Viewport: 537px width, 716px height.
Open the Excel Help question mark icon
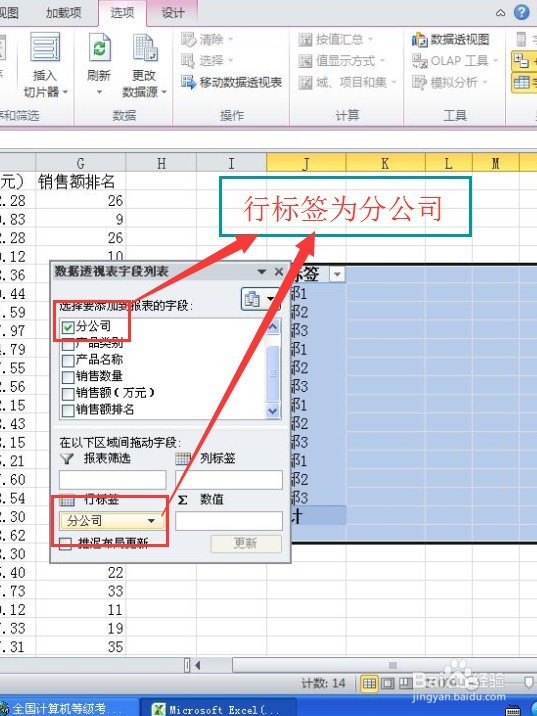[x=521, y=12]
